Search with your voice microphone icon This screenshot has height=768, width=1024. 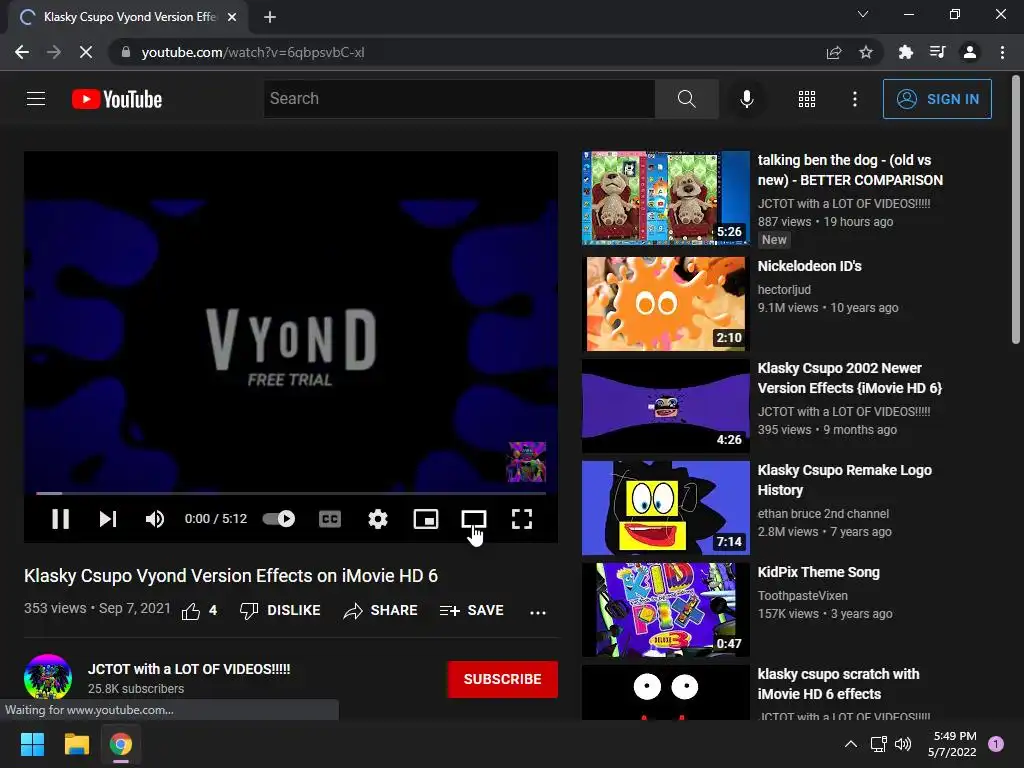click(x=746, y=99)
